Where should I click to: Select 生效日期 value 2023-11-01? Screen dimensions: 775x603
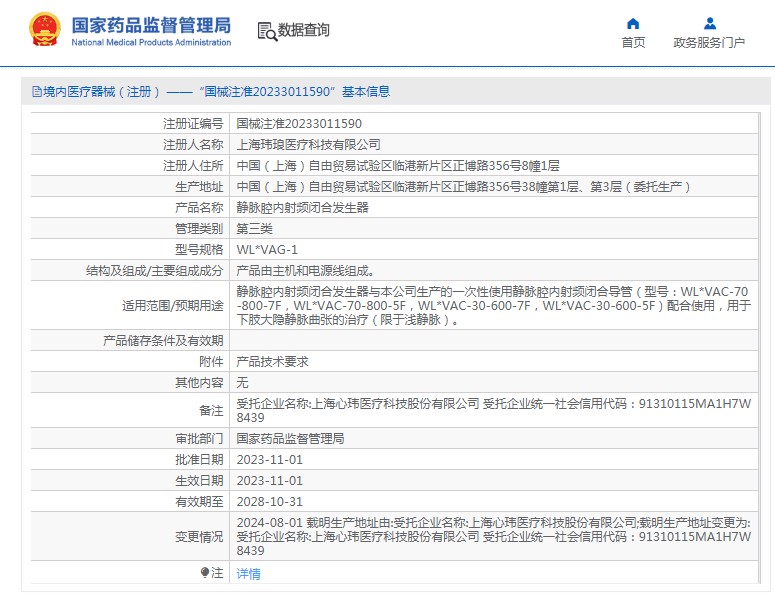point(269,480)
